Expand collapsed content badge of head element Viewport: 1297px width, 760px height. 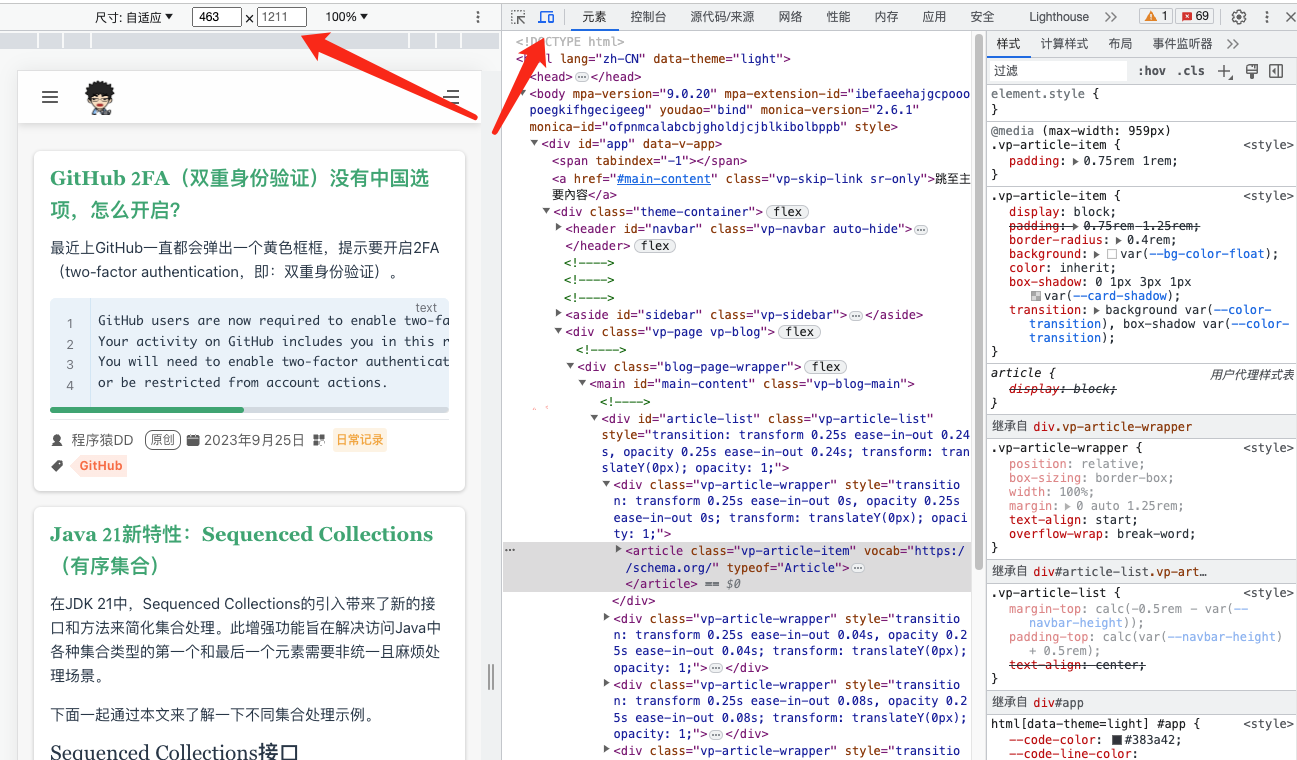click(581, 77)
